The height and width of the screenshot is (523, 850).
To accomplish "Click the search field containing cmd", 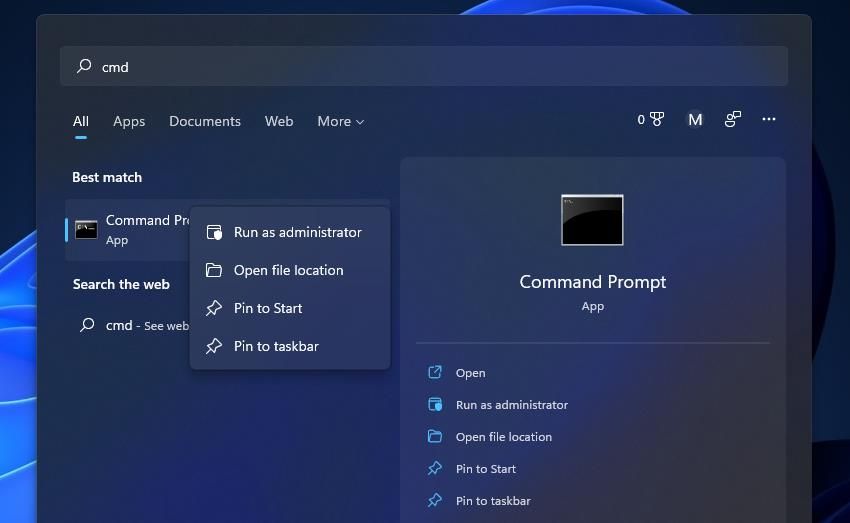I will click(x=424, y=66).
